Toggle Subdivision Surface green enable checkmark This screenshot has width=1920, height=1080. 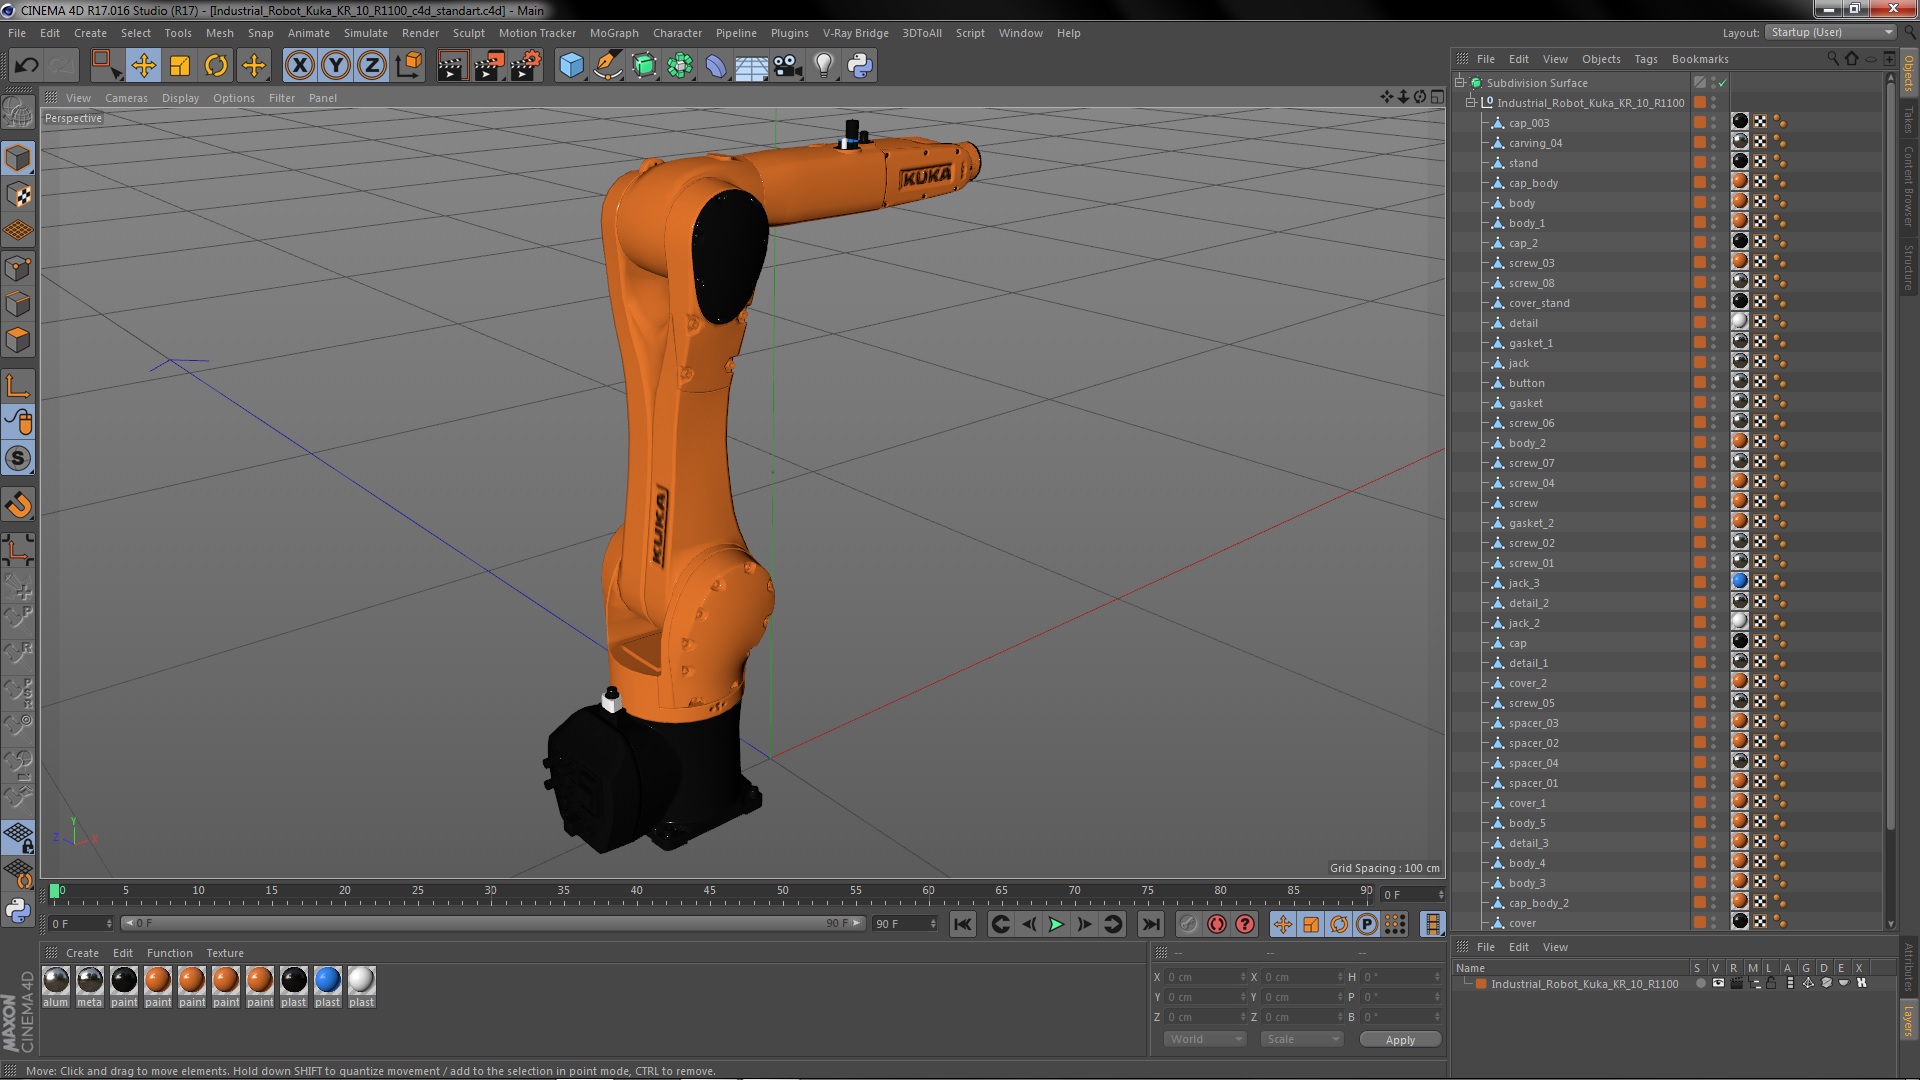(1723, 83)
